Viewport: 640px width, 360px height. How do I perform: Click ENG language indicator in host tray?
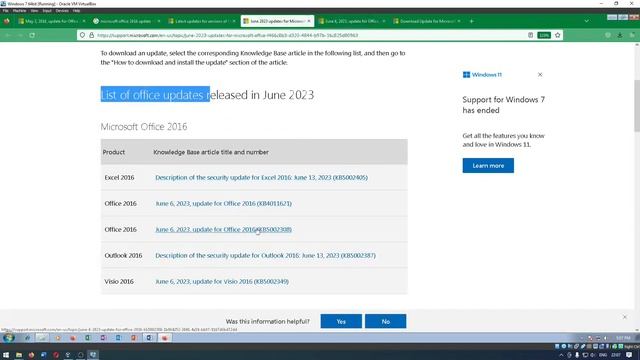coord(603,355)
